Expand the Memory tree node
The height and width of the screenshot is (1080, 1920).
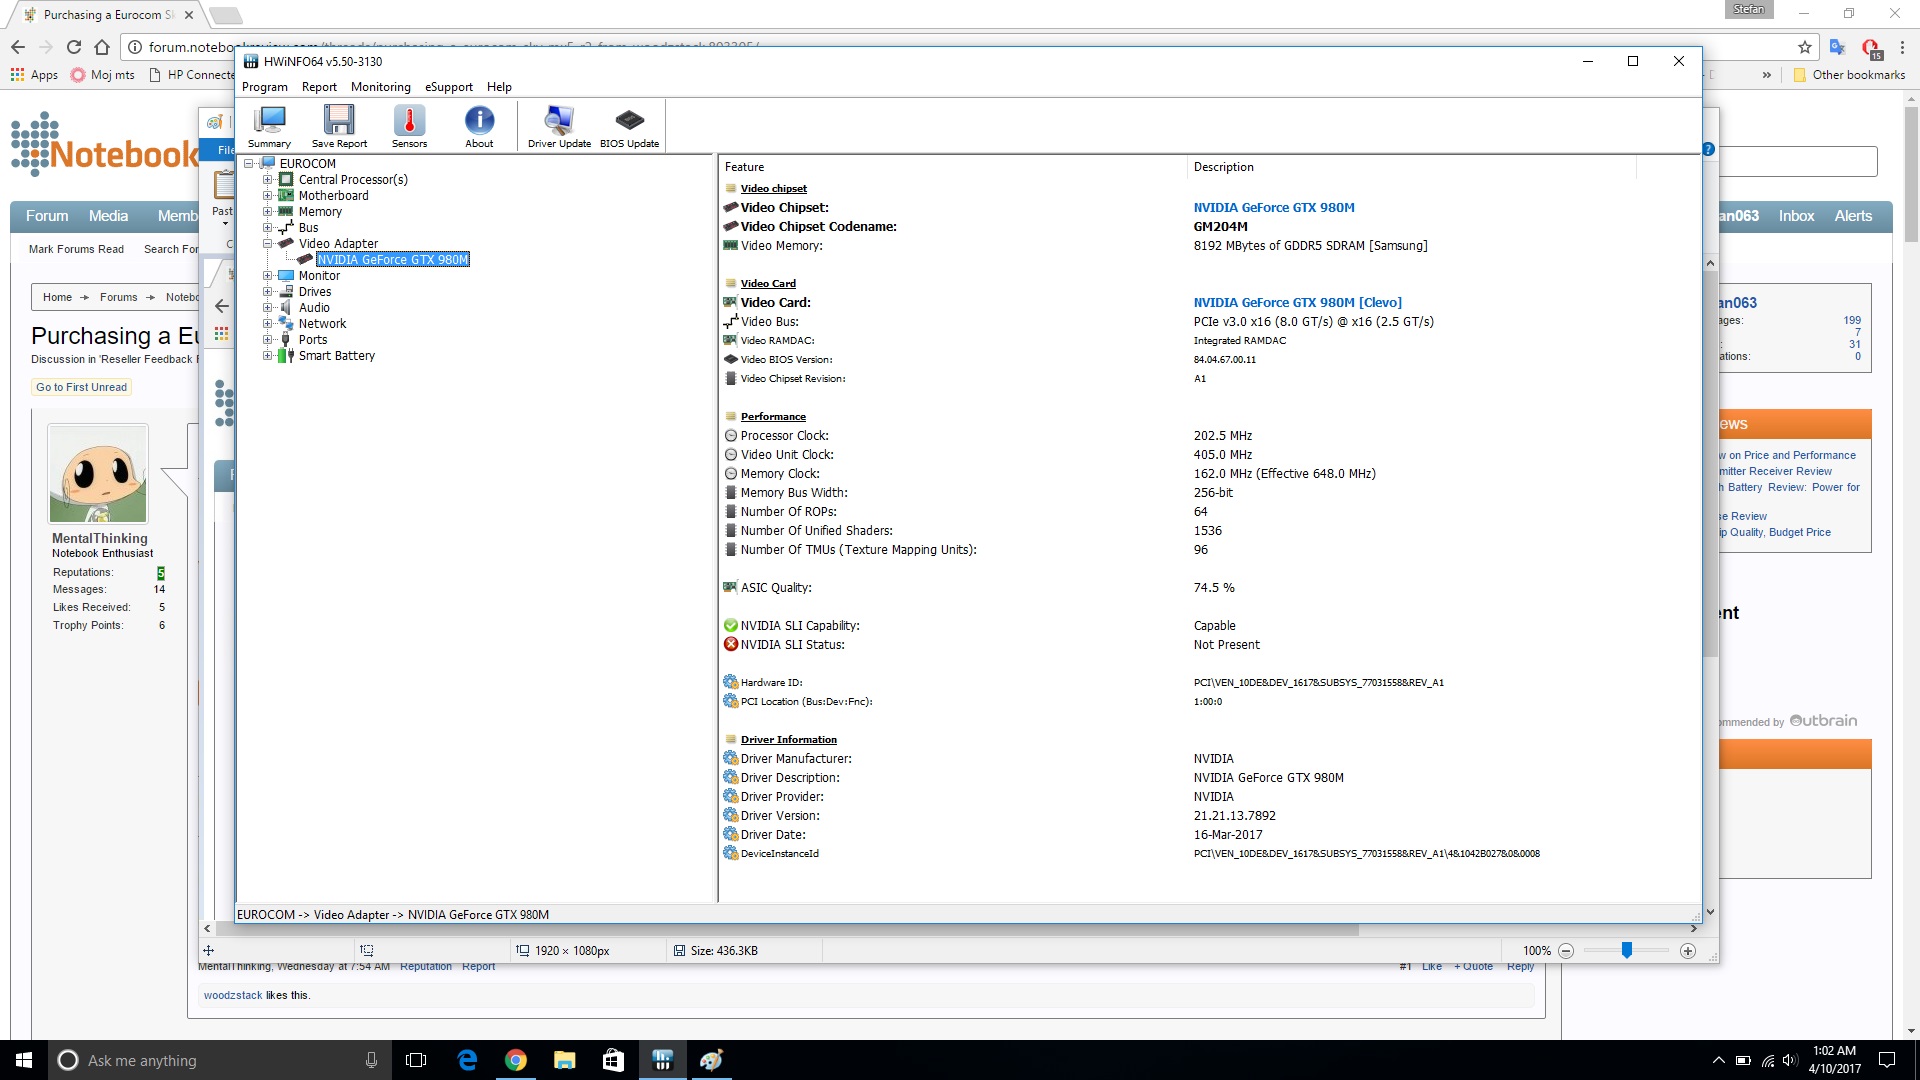tap(267, 212)
